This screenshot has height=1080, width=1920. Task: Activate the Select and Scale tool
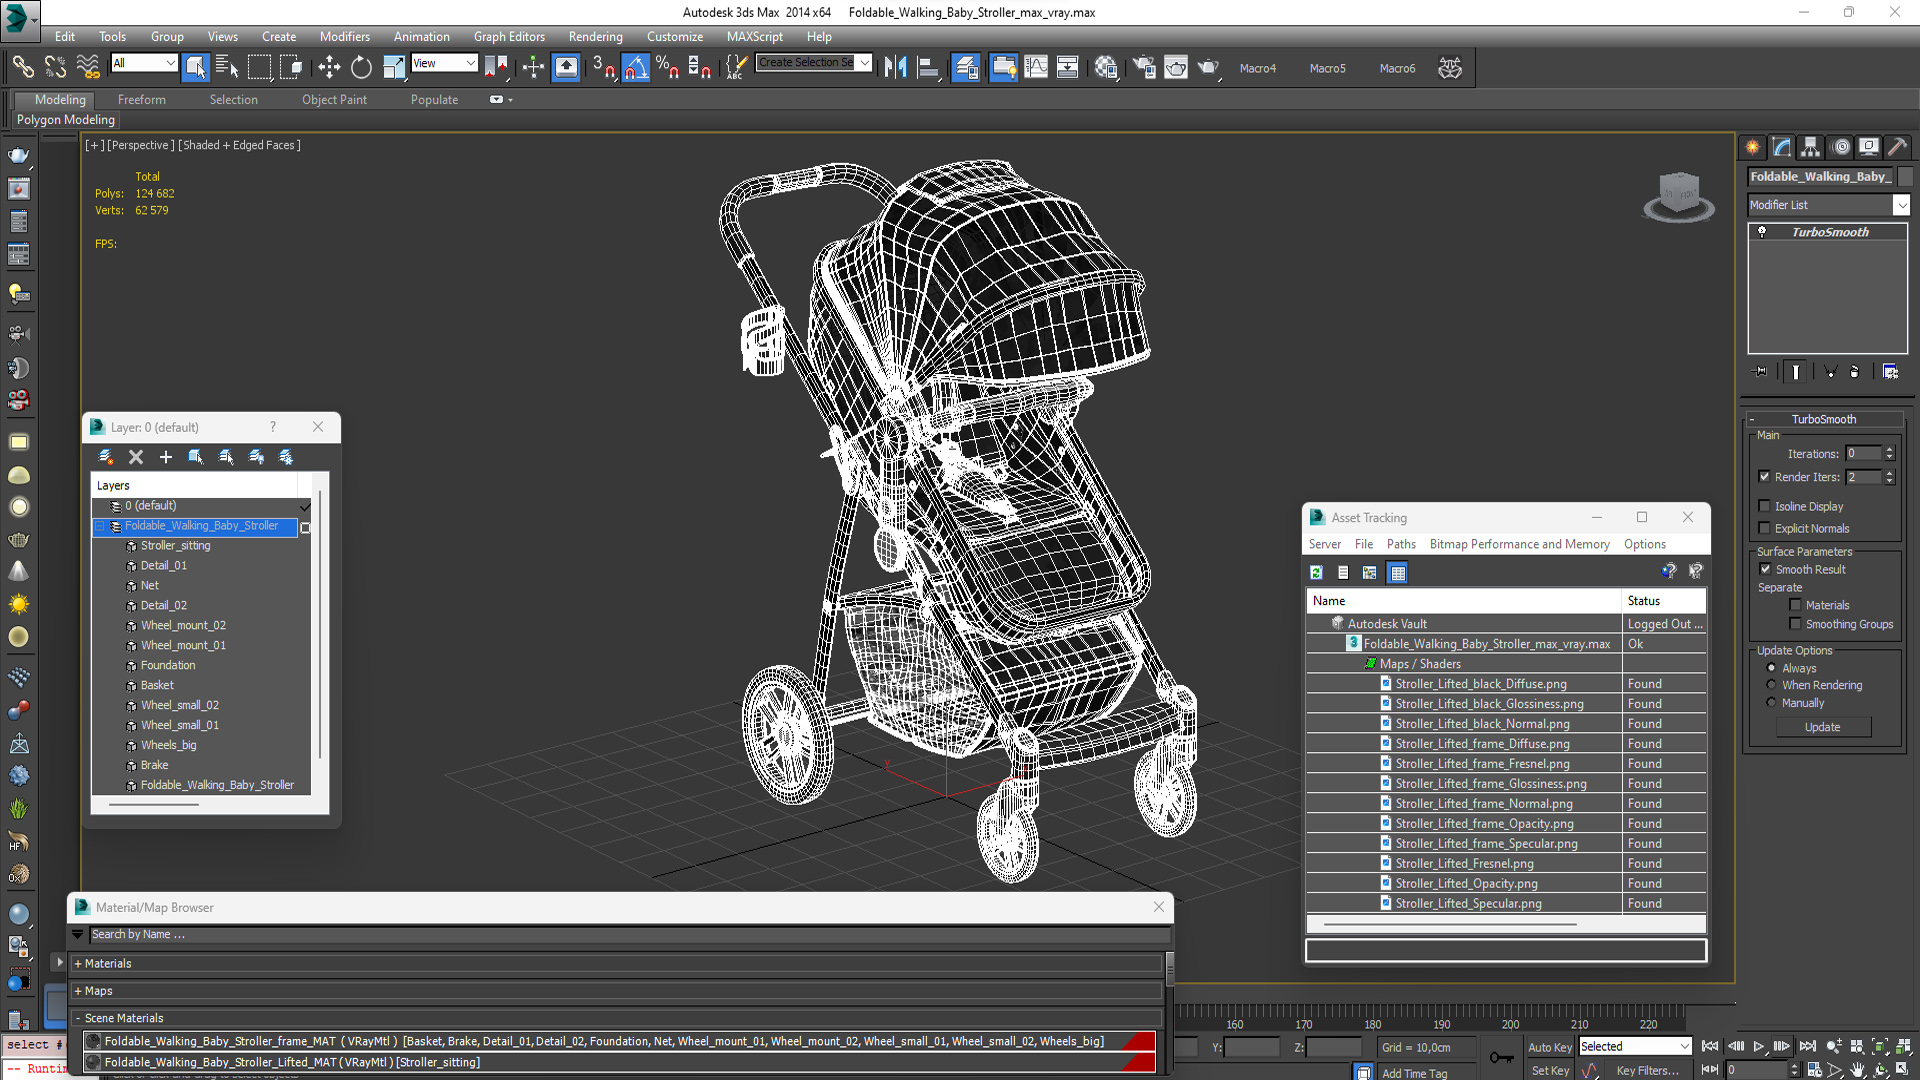(394, 67)
